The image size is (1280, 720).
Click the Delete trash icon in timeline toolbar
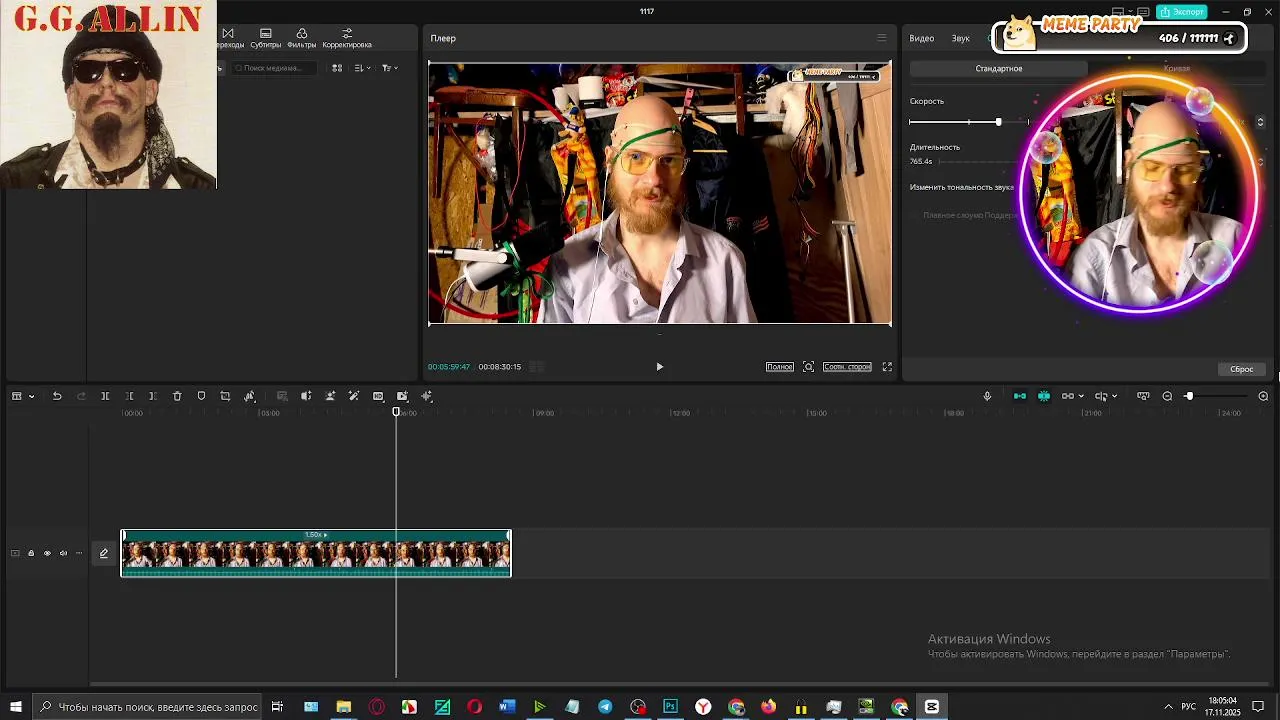[x=177, y=396]
